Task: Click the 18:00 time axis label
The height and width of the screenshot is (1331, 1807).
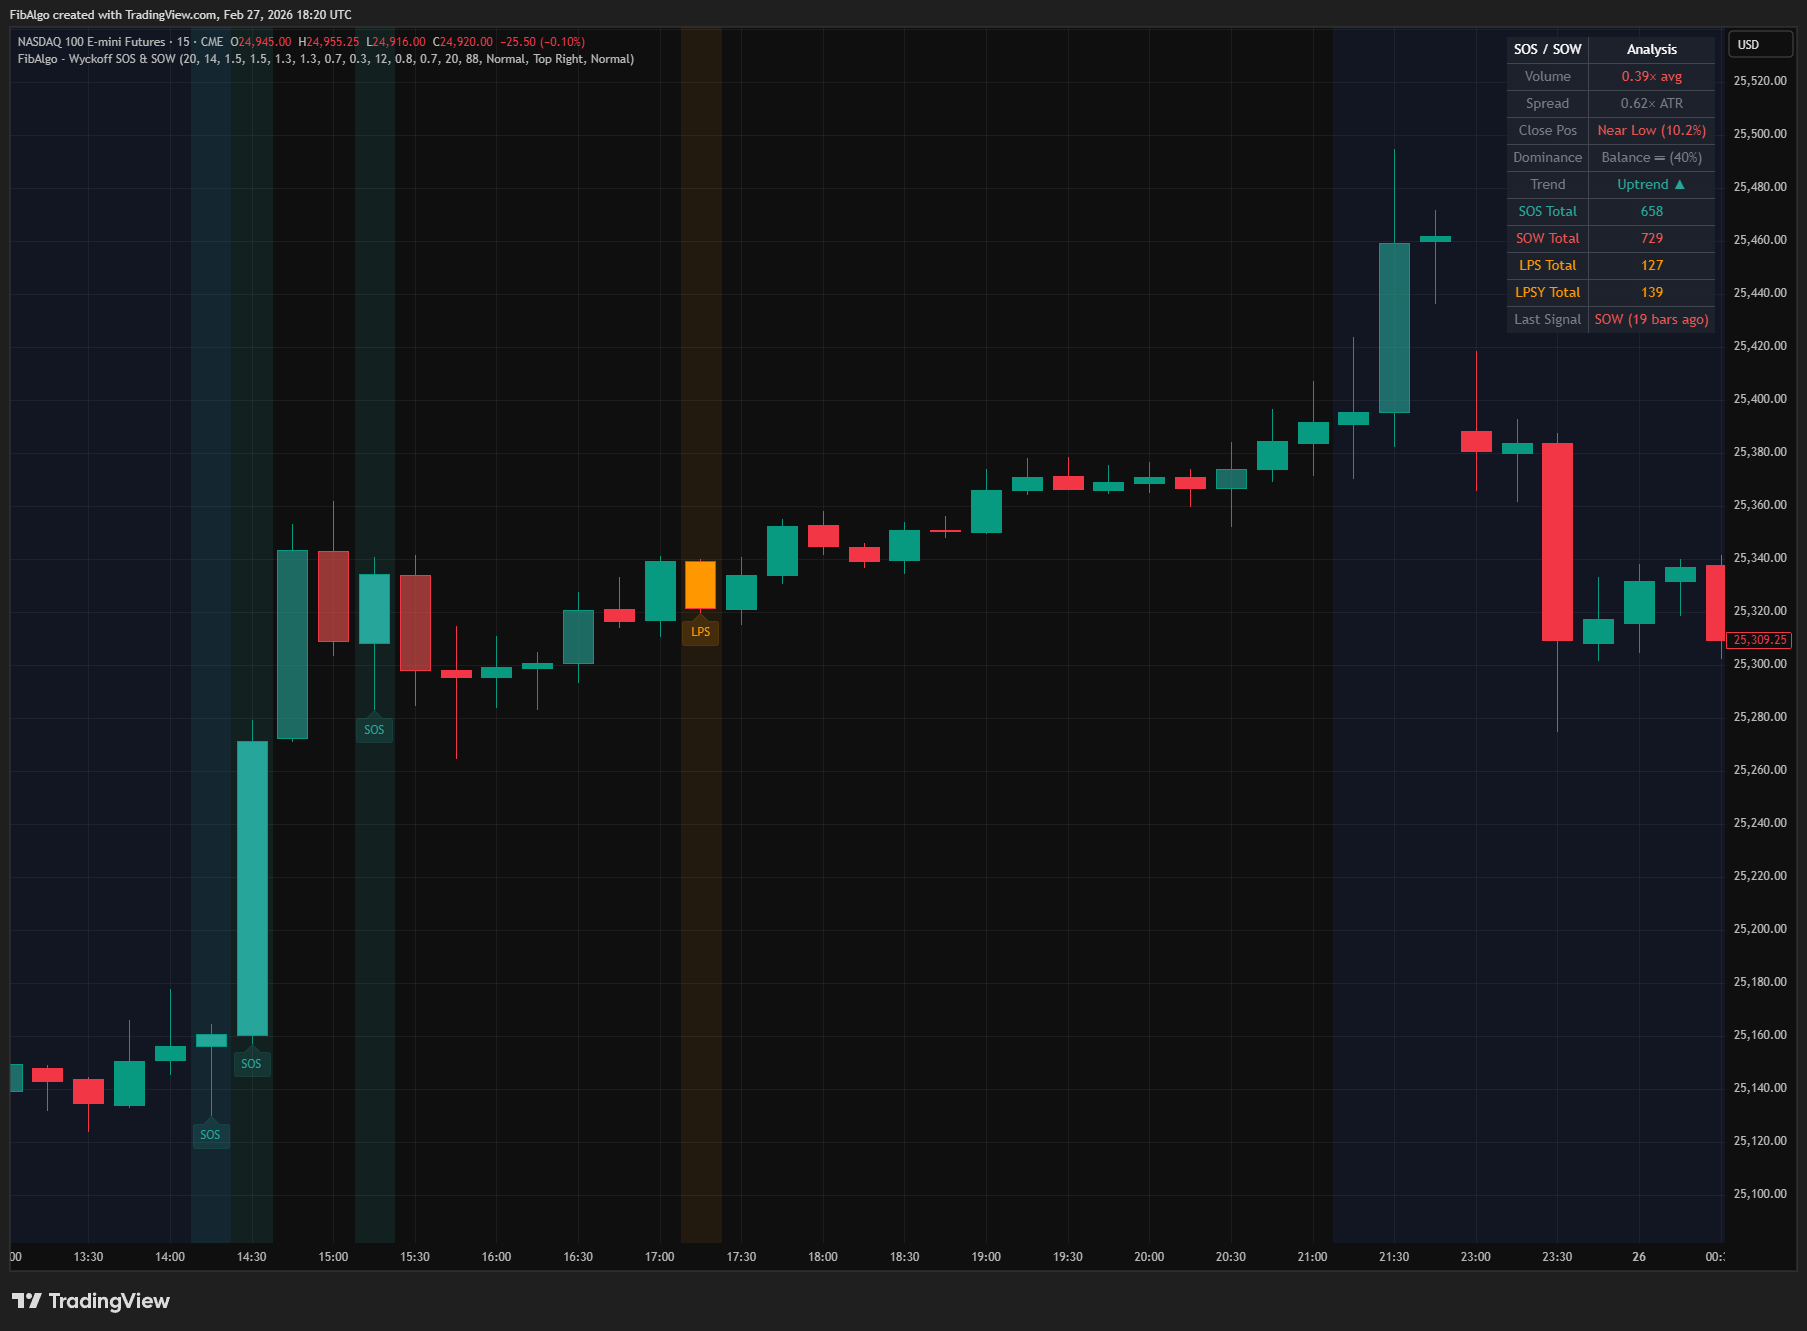Action: pyautogui.click(x=823, y=1257)
